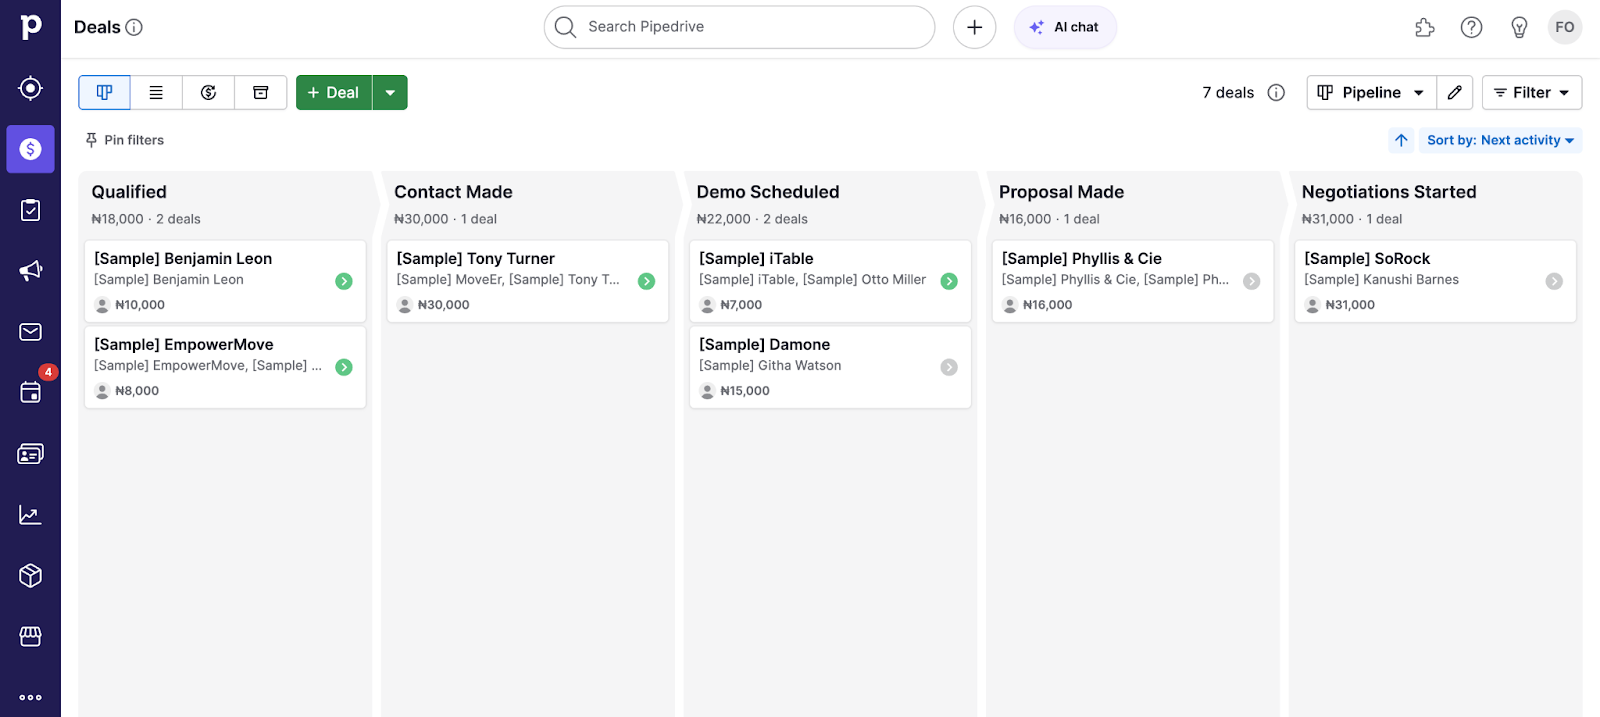Switch to list view
1600x717 pixels.
click(156, 93)
